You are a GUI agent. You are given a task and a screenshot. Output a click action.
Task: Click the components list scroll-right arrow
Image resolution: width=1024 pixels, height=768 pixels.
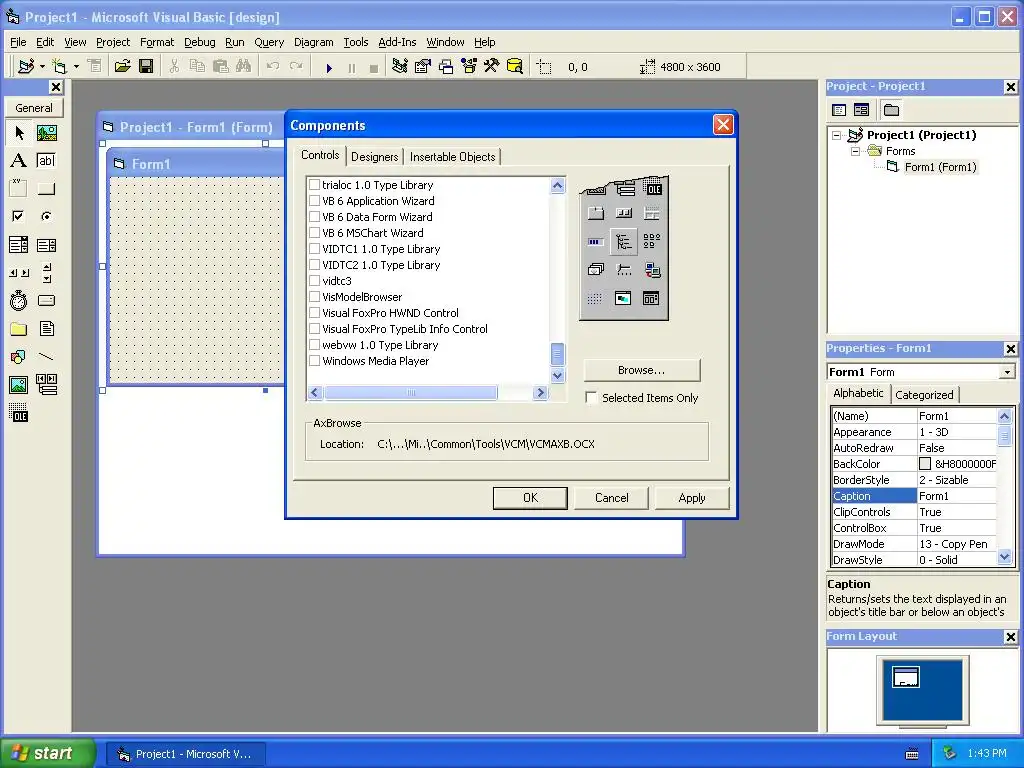(540, 392)
